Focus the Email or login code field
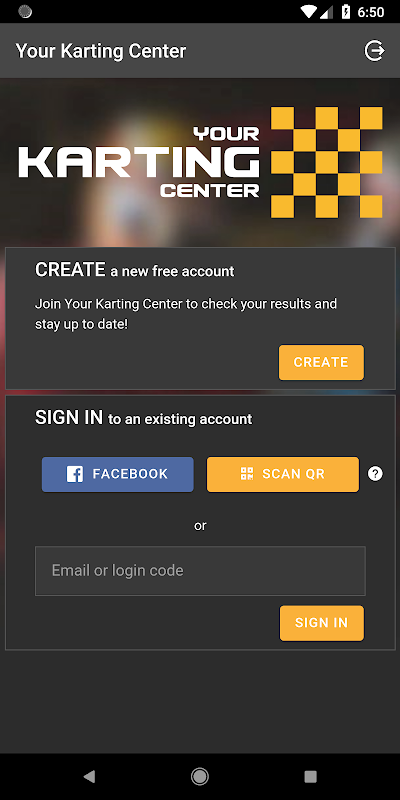Image resolution: width=400 pixels, height=800 pixels. coord(200,571)
